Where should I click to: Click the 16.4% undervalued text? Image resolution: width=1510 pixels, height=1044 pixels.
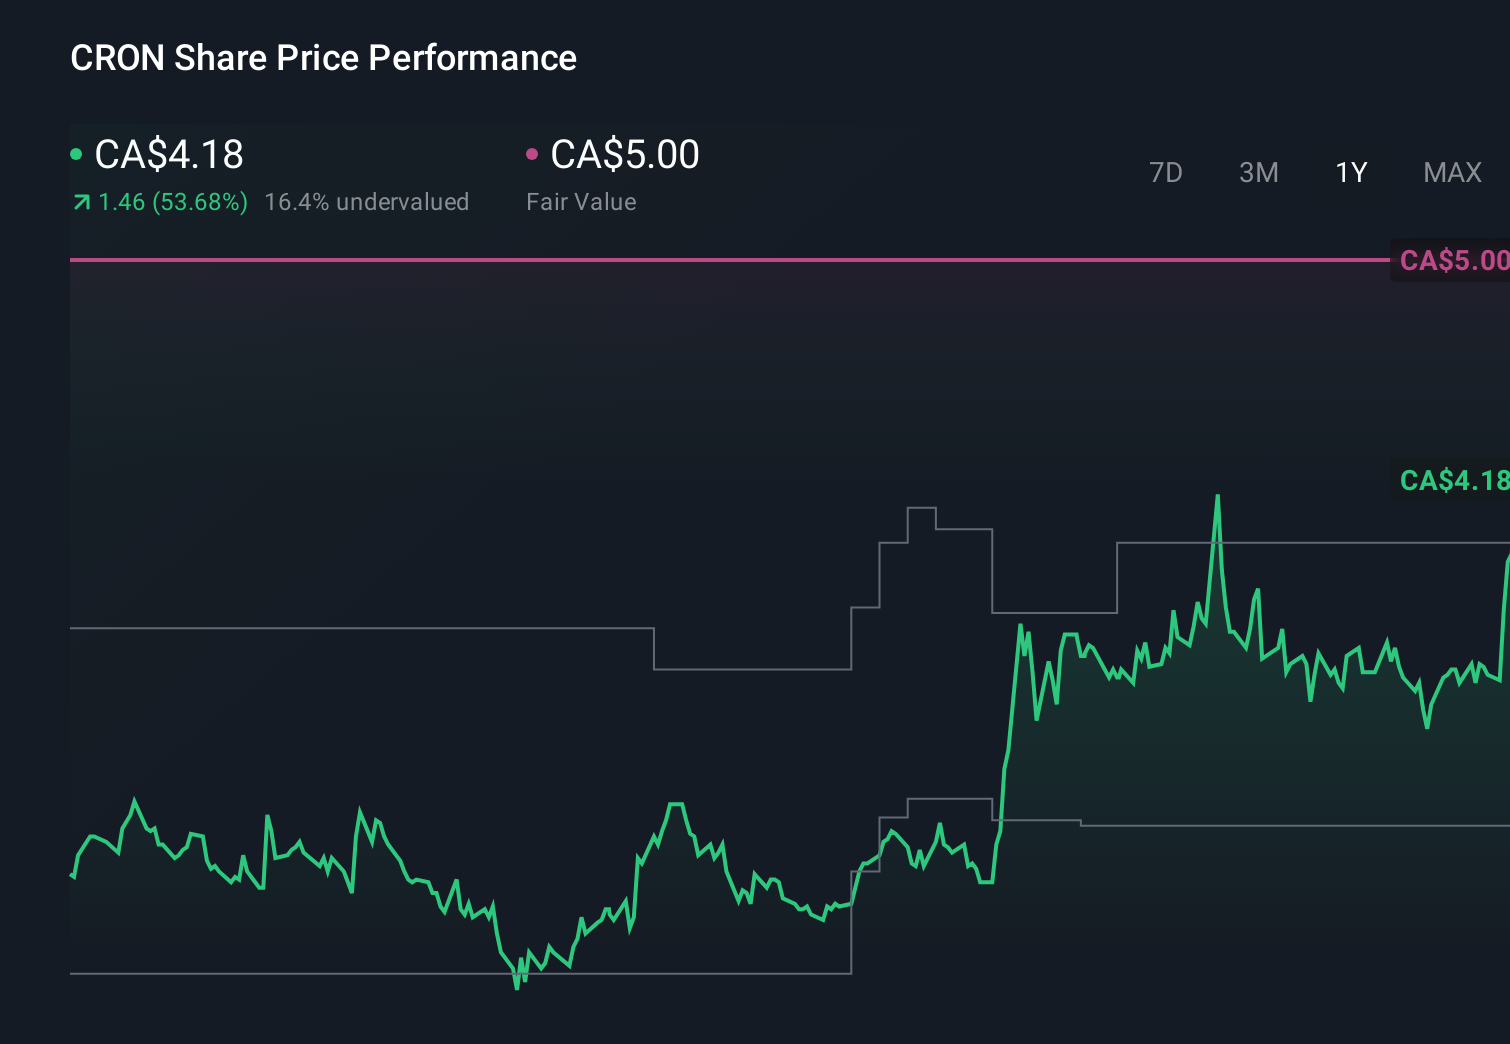[x=366, y=202]
